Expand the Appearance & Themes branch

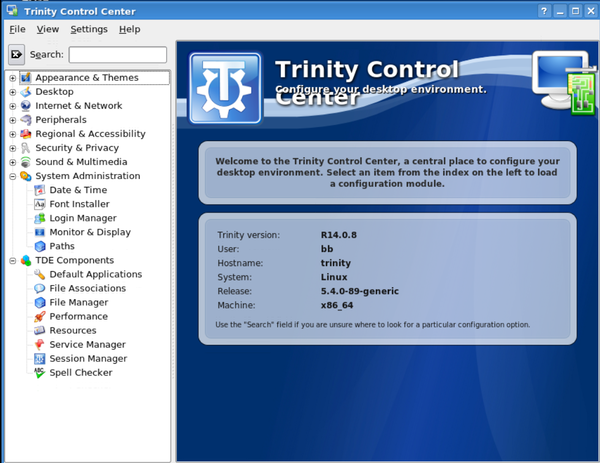(13, 78)
